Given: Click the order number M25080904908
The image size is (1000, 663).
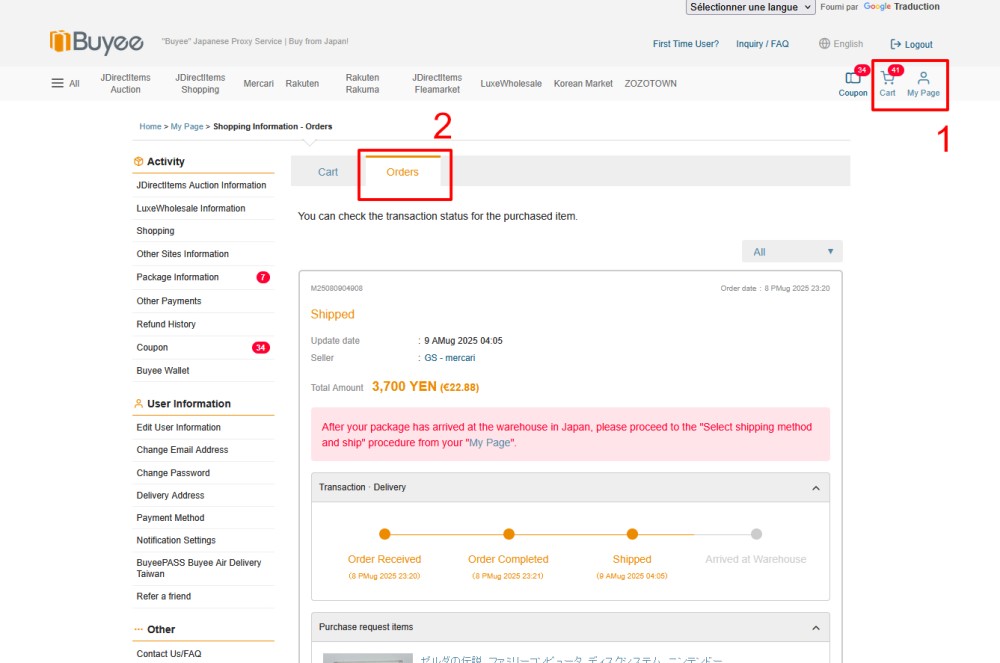Looking at the screenshot, I should 337,288.
